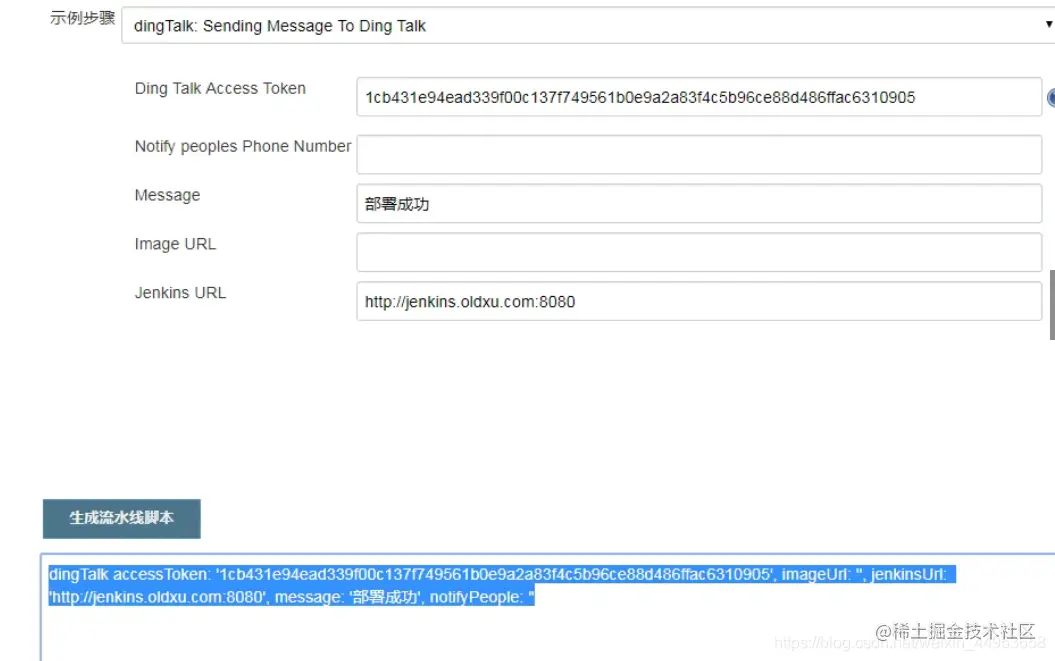Open help icon beside Access Token field
The width and height of the screenshot is (1055, 661).
tap(1051, 98)
